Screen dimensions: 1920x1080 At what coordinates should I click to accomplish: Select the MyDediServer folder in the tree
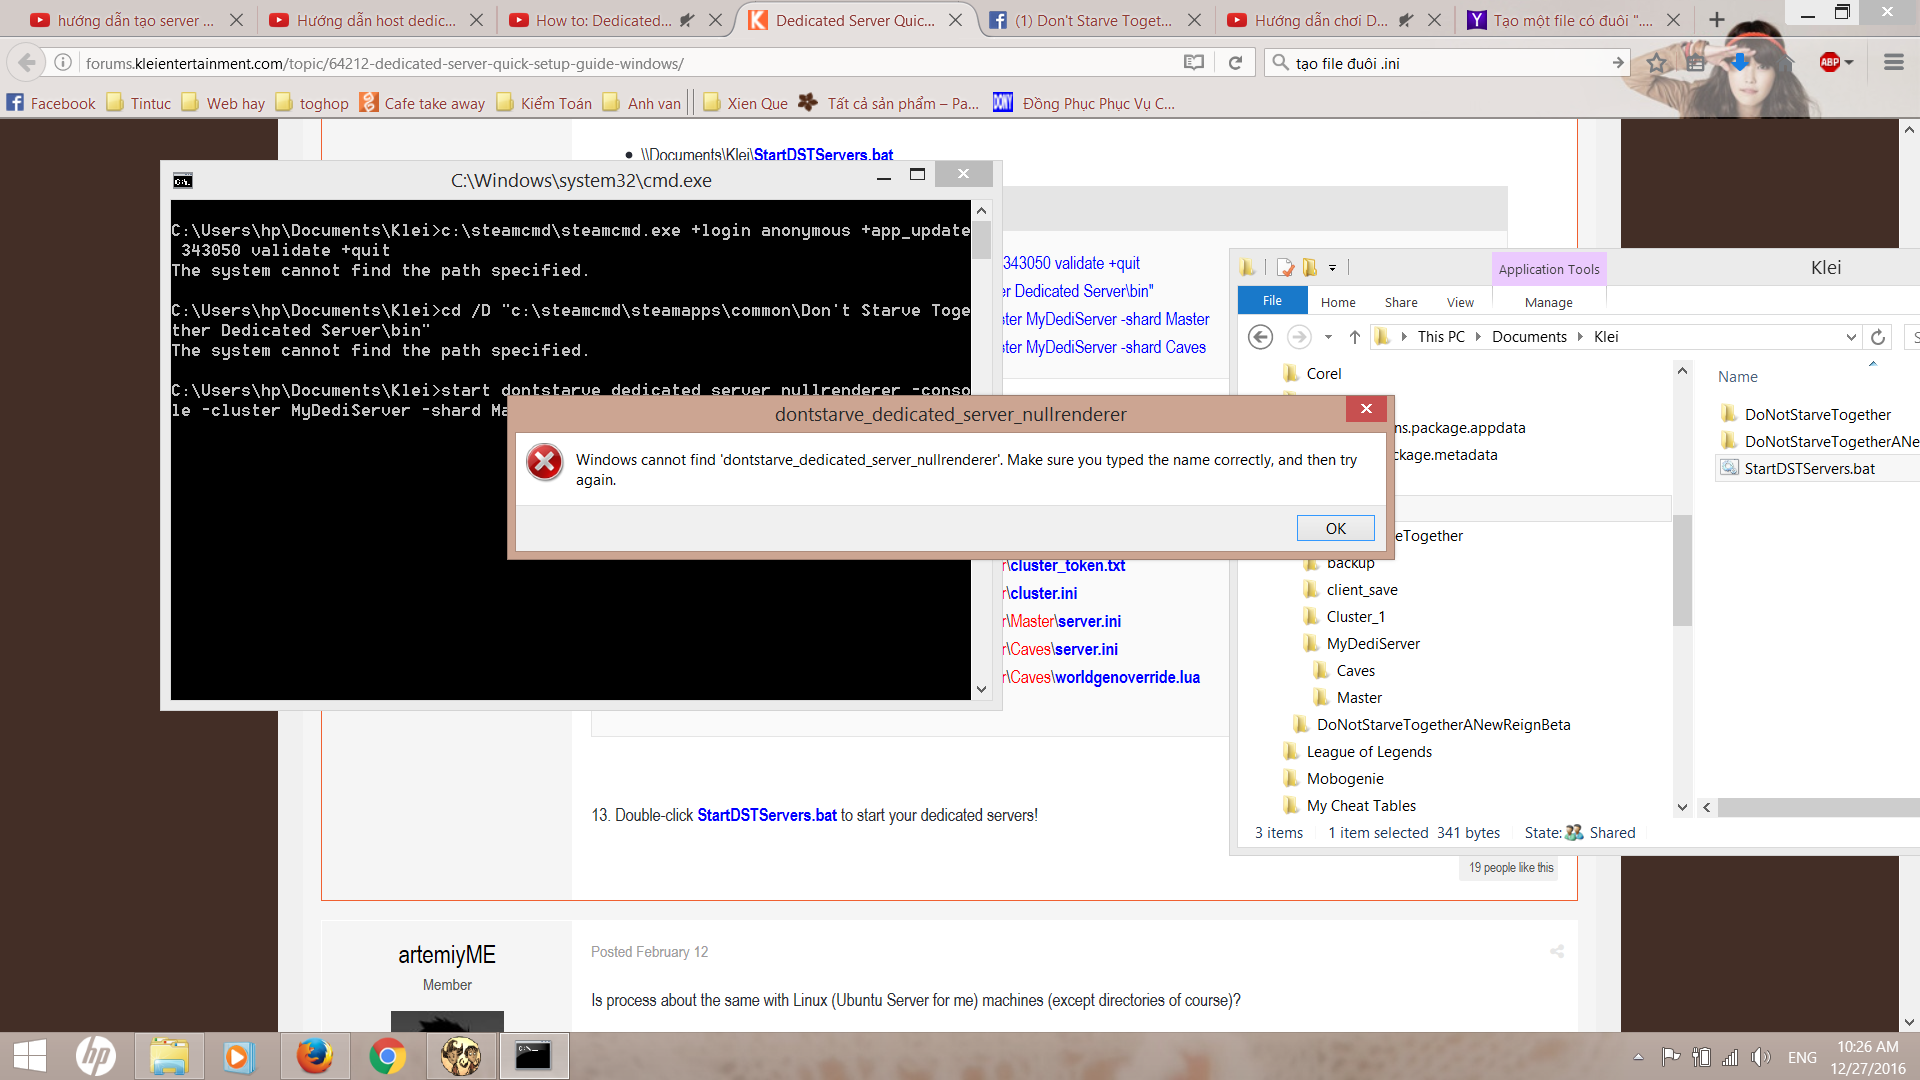point(1372,644)
